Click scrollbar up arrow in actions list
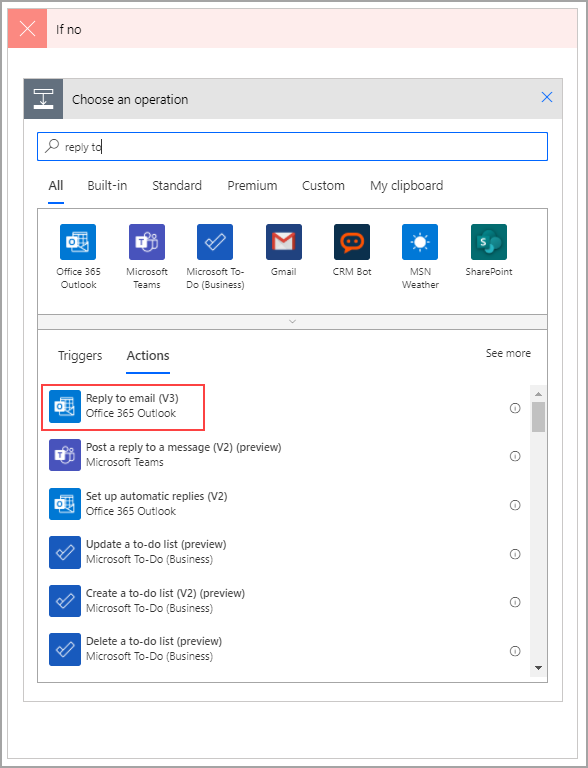This screenshot has height=768, width=588. [x=539, y=394]
